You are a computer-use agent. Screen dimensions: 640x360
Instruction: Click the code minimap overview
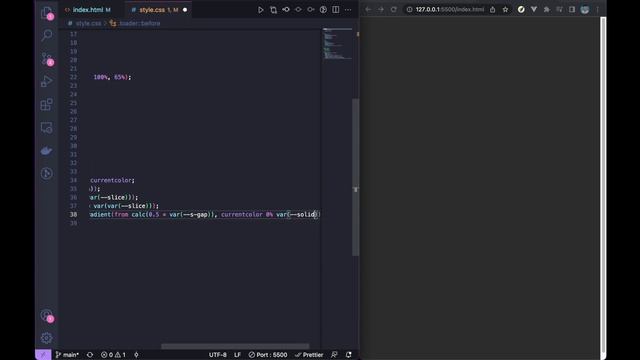[x=337, y=44]
